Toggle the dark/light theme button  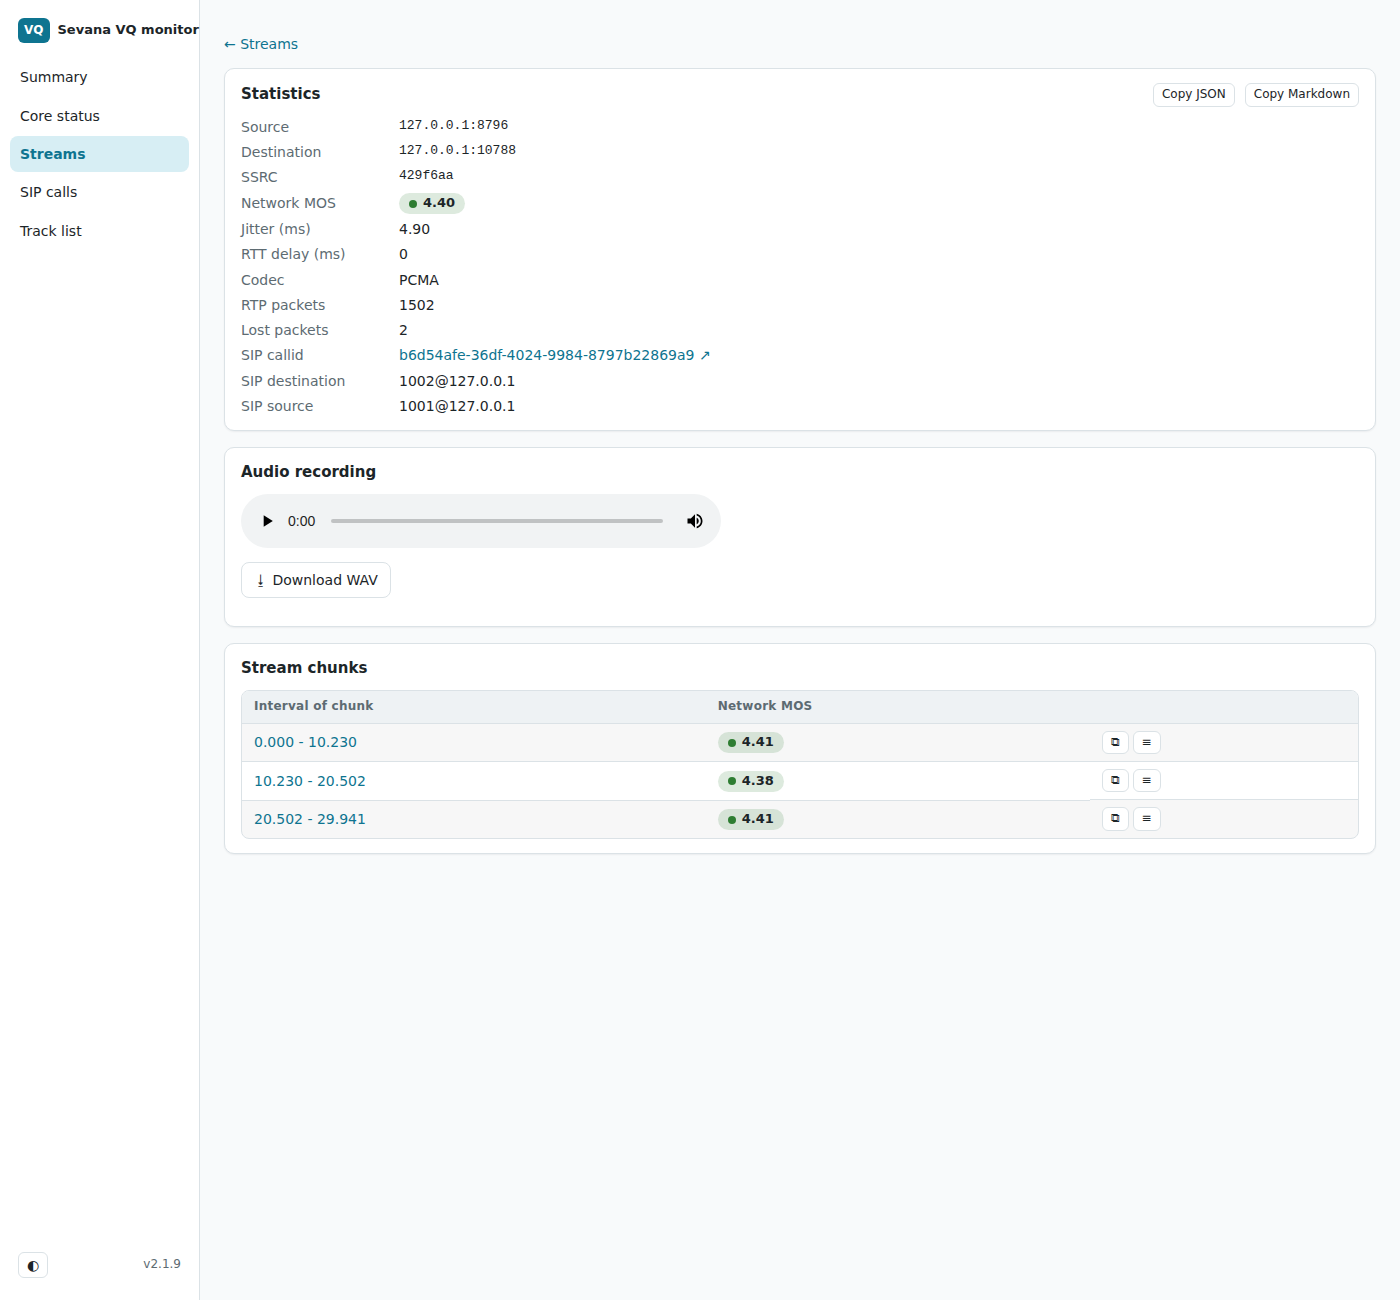33,1265
